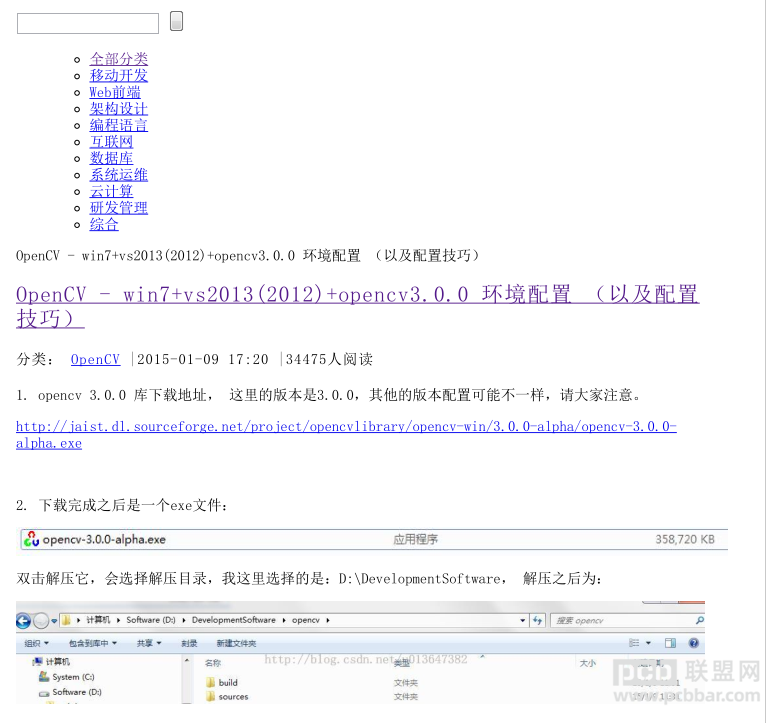
Task: Select opencv in the address breadcrumb
Action: [306, 620]
